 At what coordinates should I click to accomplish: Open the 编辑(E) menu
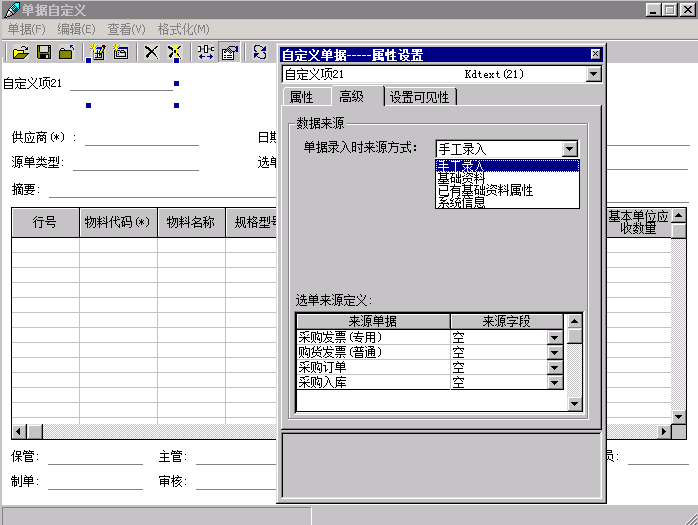point(76,29)
